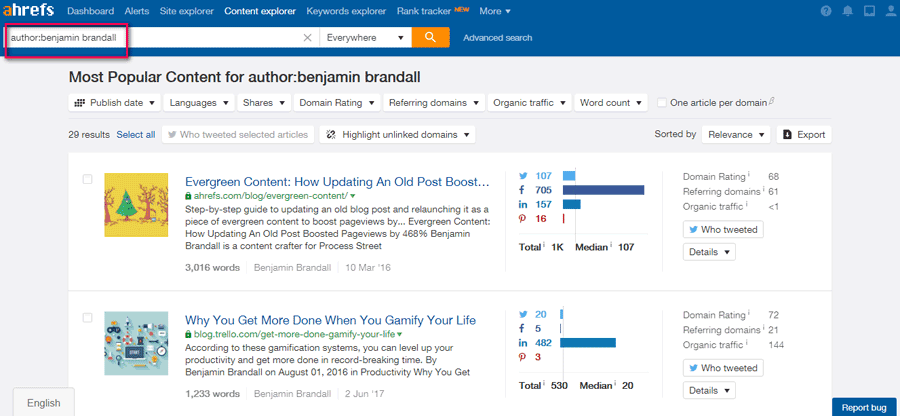The image size is (900, 416).
Task: Click Referring domains info icon for Evergreen article
Action: (765, 190)
